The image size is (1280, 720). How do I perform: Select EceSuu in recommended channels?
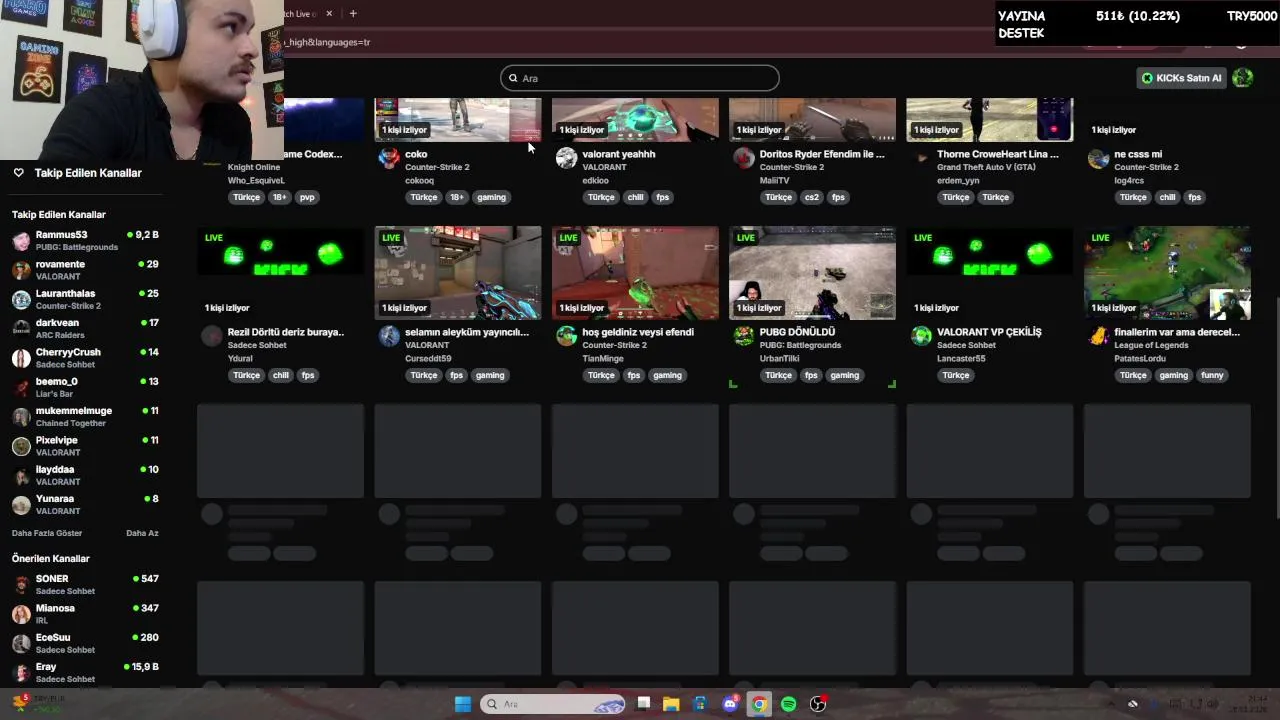coord(85,643)
